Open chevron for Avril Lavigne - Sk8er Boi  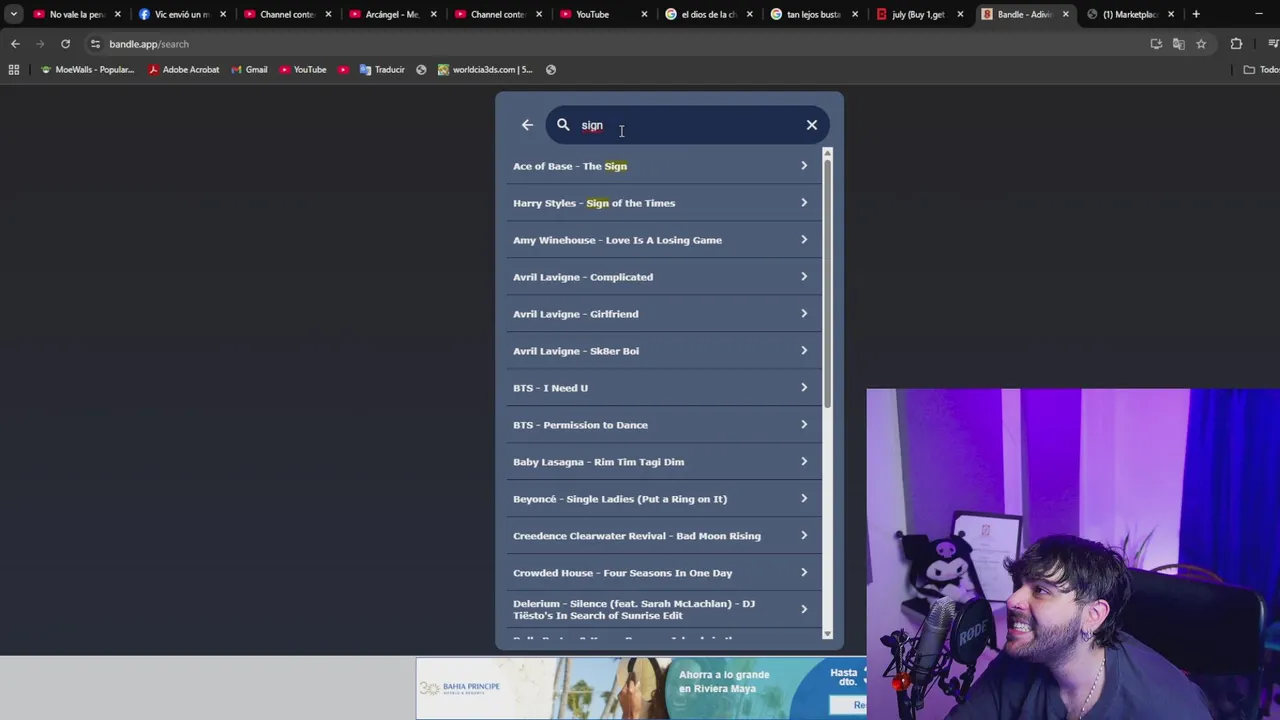[x=804, y=351]
